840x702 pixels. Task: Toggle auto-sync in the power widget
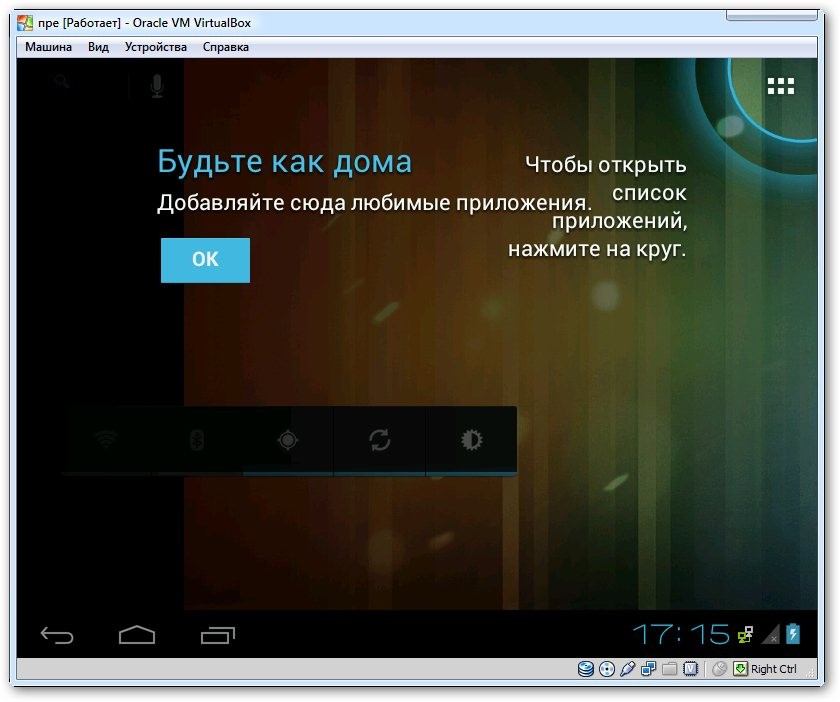pos(379,440)
